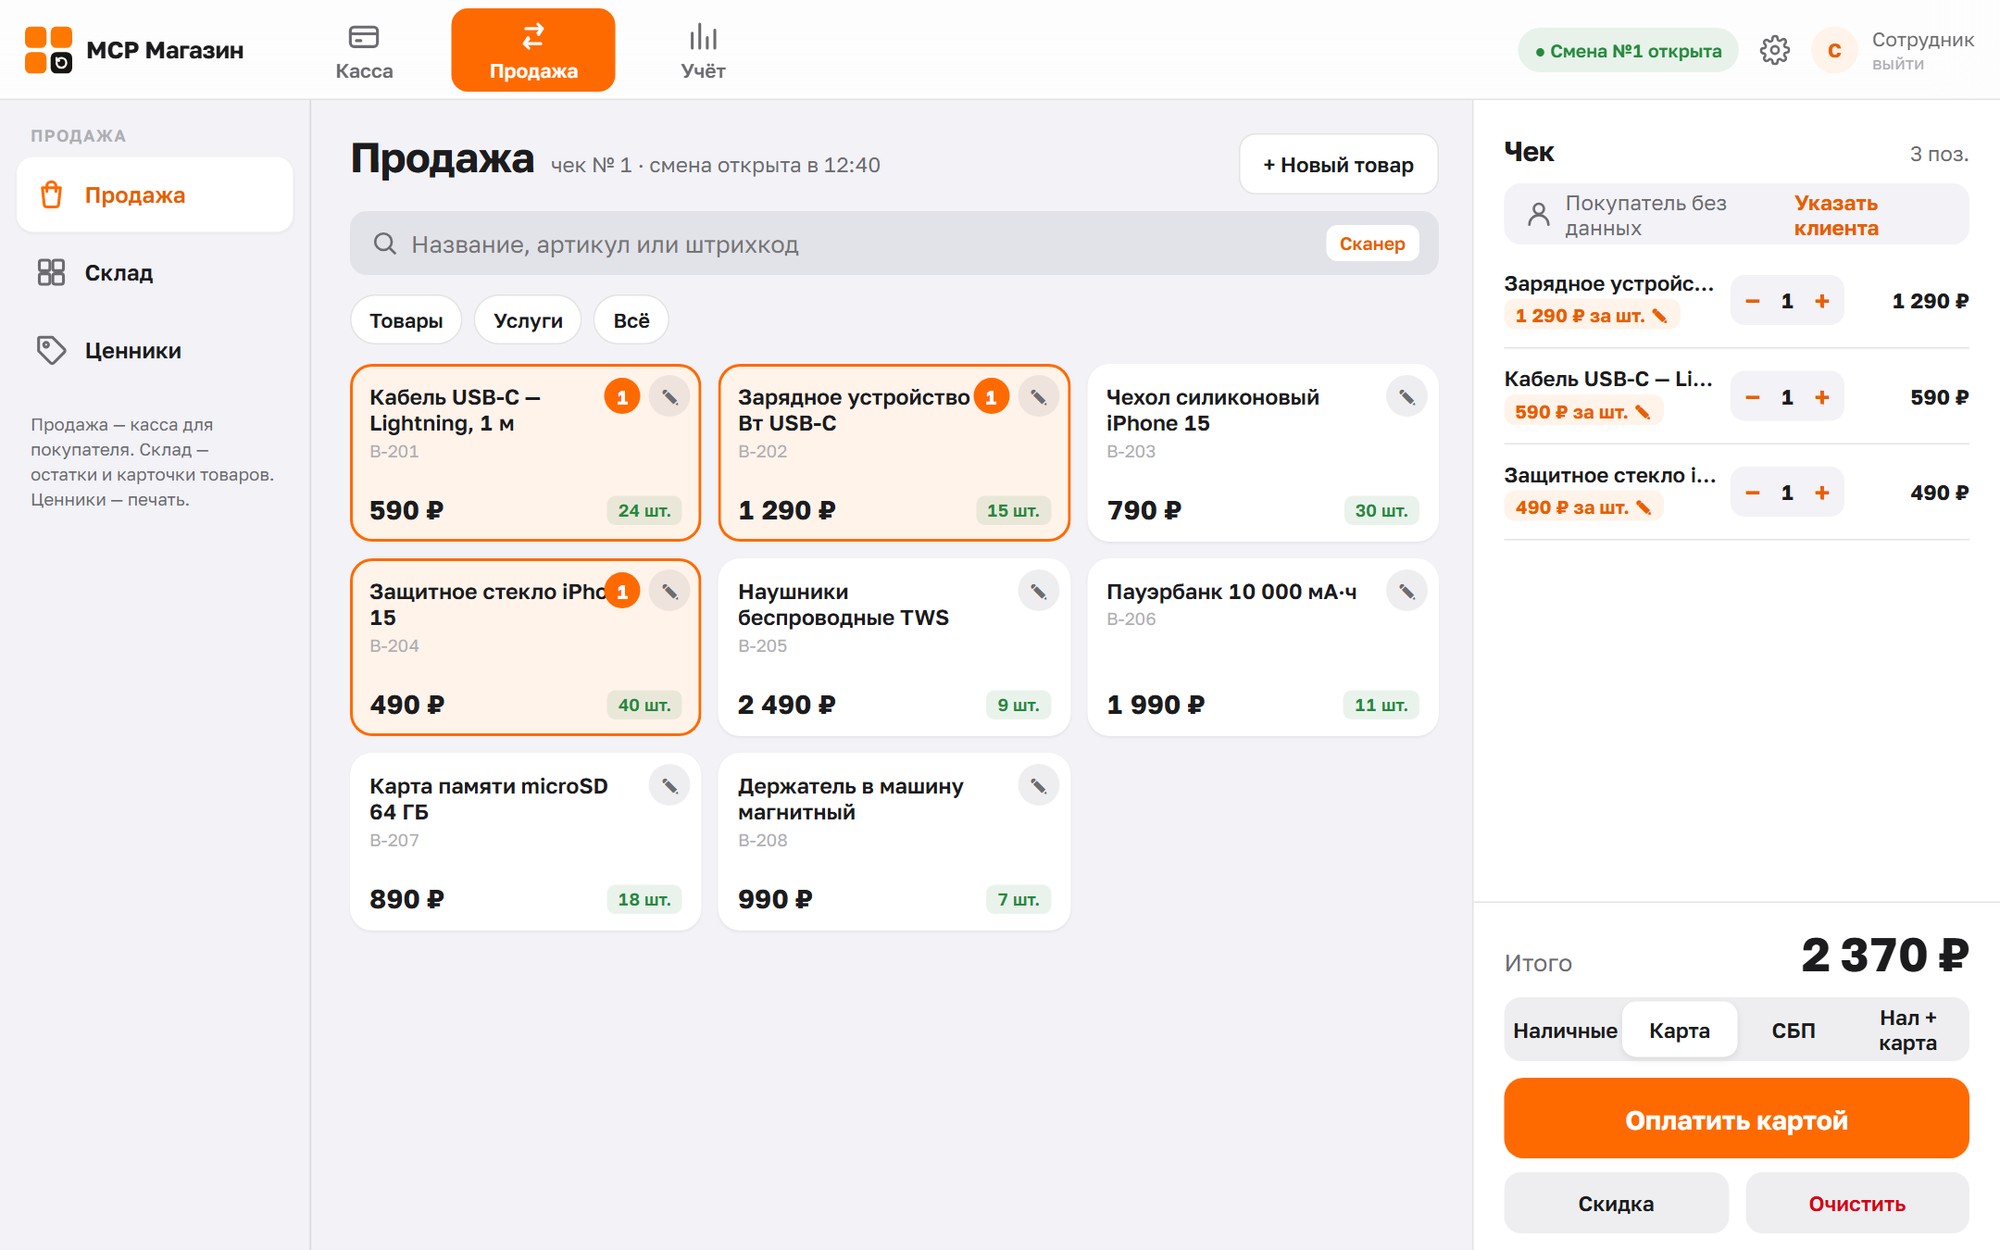The image size is (2000, 1250).
Task: Filter products by Услуги
Action: click(528, 321)
